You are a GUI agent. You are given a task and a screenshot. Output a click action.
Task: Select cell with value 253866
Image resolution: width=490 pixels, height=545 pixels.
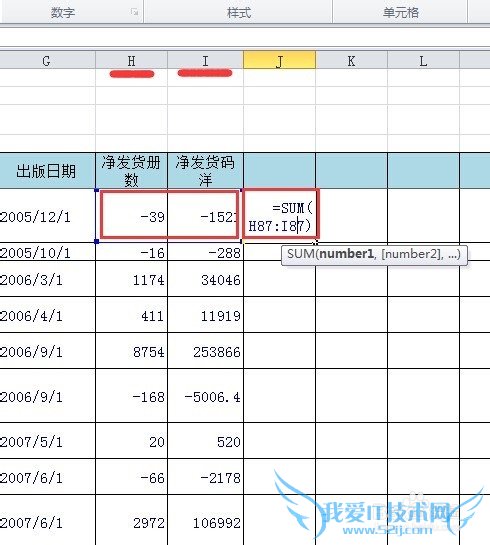tap(205, 351)
